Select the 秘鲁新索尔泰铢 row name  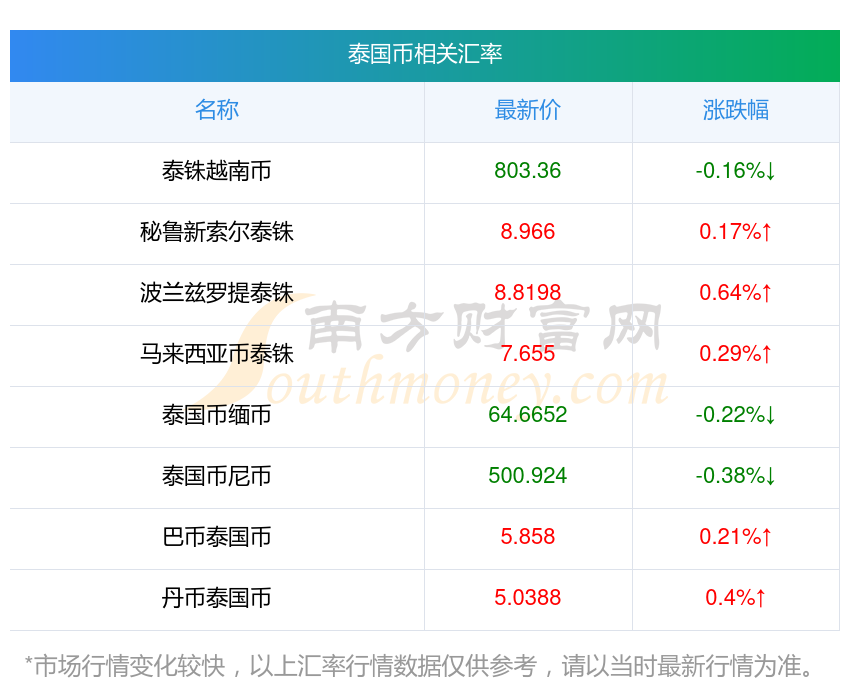click(x=217, y=232)
